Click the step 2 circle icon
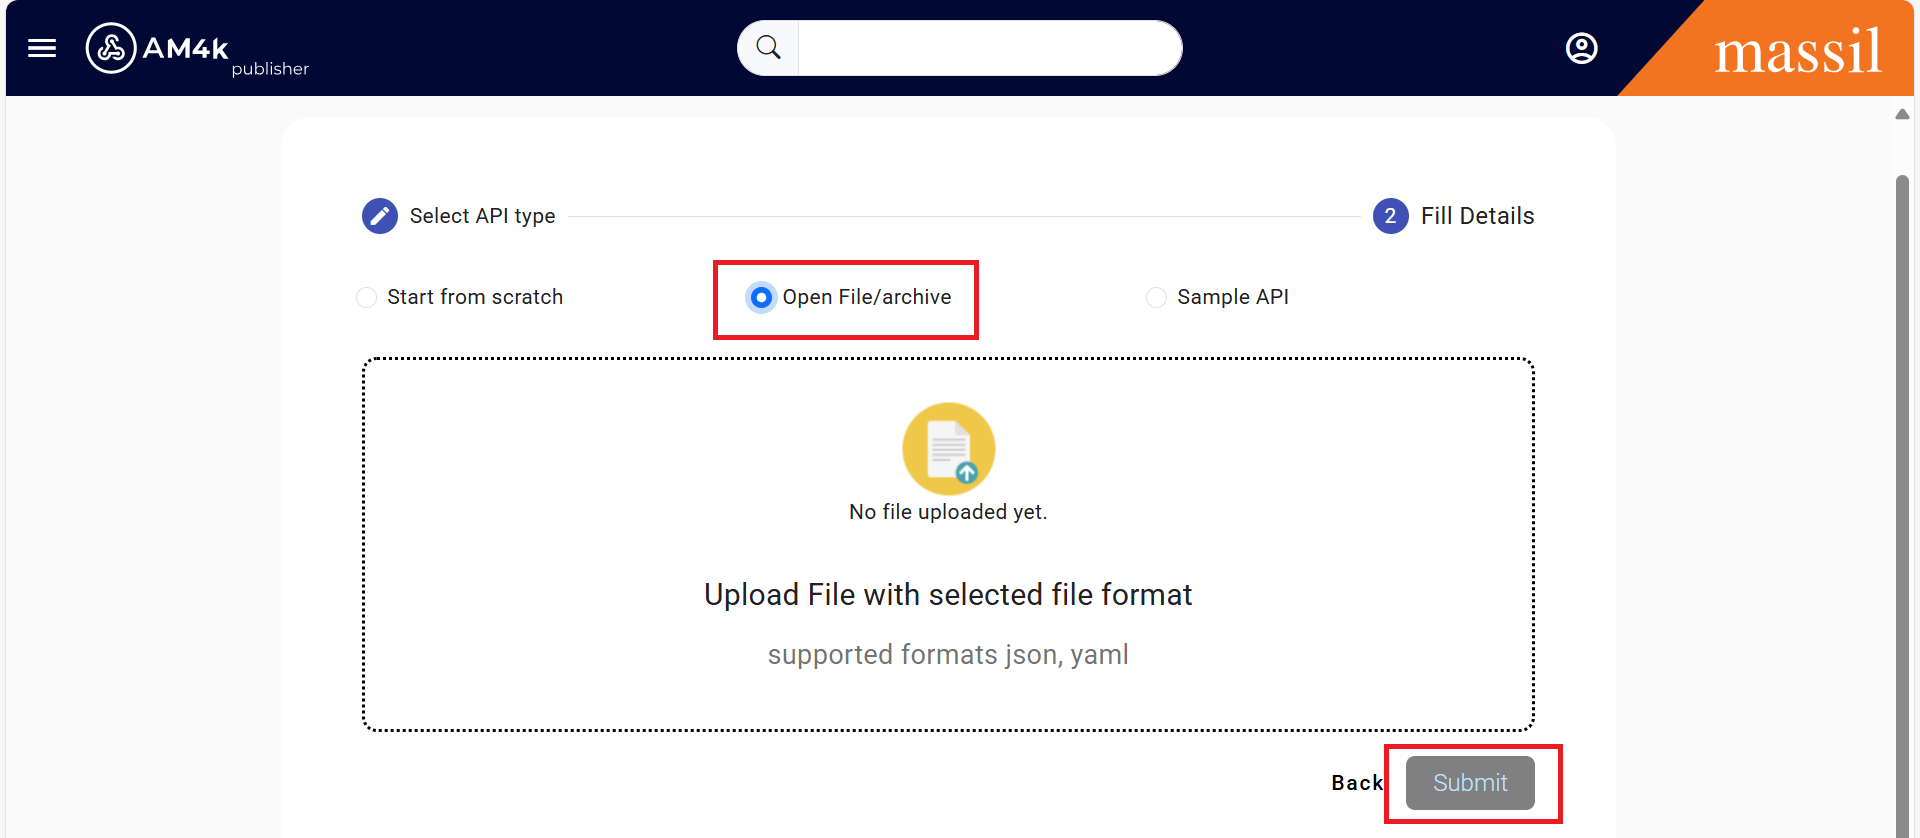The image size is (1920, 838). pyautogui.click(x=1390, y=216)
